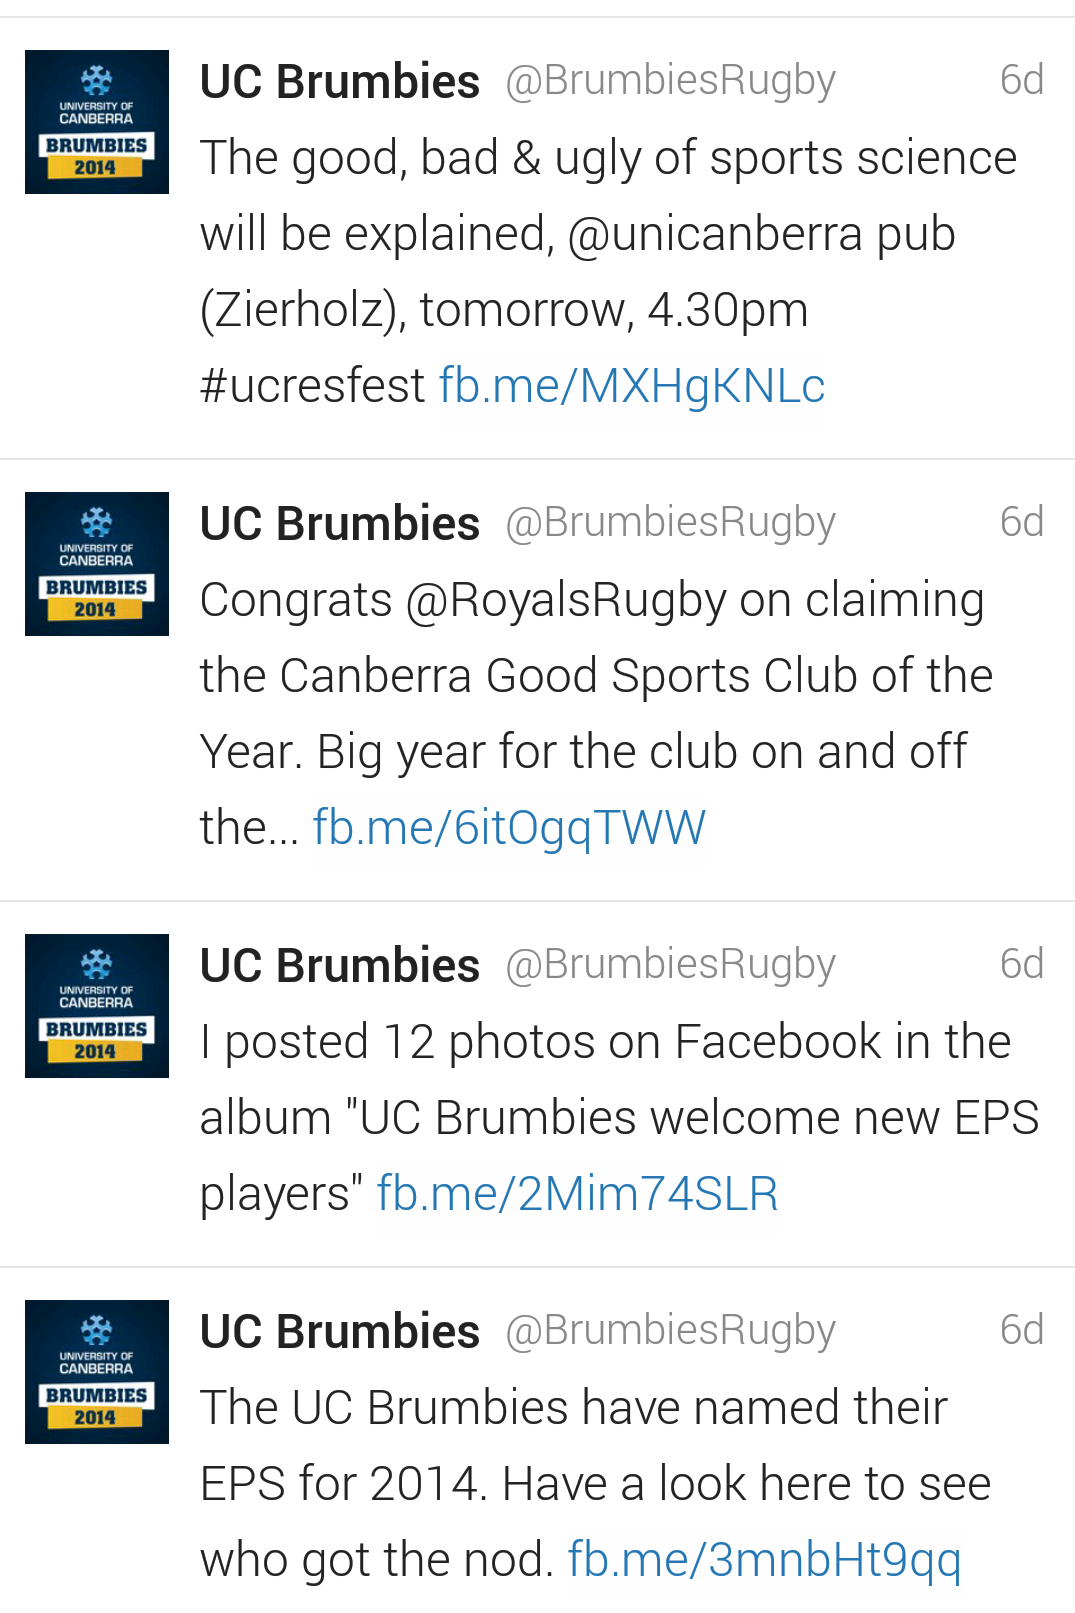Open the tweet about 12 photos on Facebook
1075x1613 pixels.
537,1084
